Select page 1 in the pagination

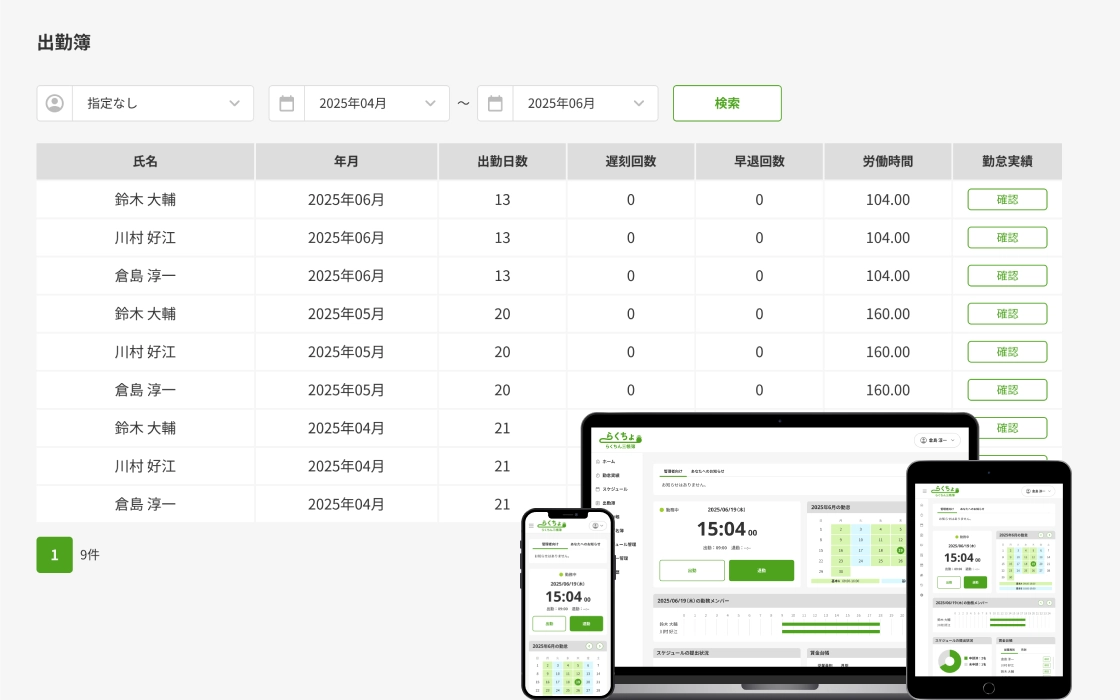point(54,555)
